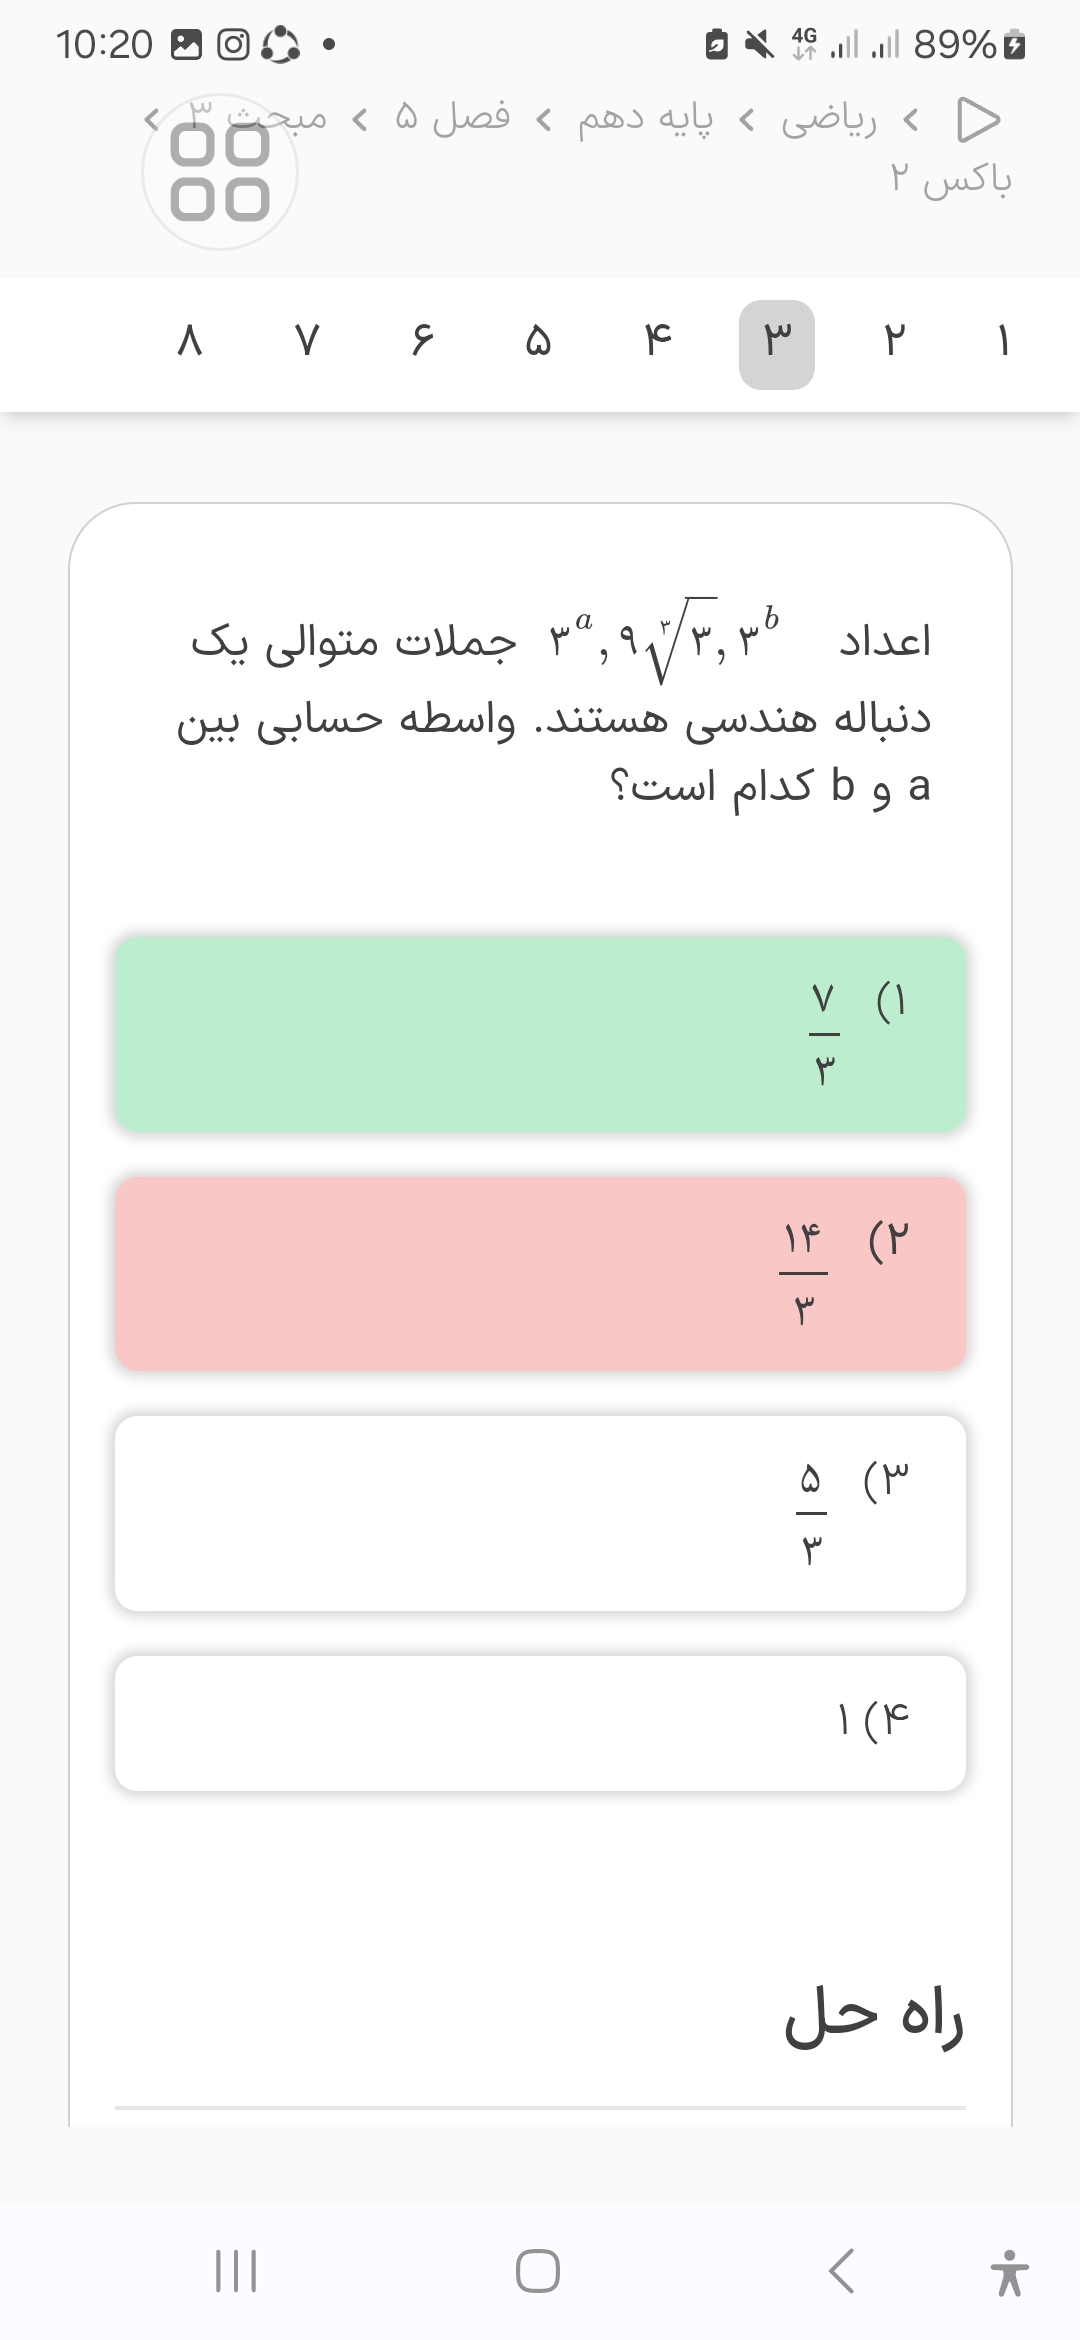The height and width of the screenshot is (2340, 1080).
Task: Choose answer option 4 with value 1
Action: [540, 1722]
